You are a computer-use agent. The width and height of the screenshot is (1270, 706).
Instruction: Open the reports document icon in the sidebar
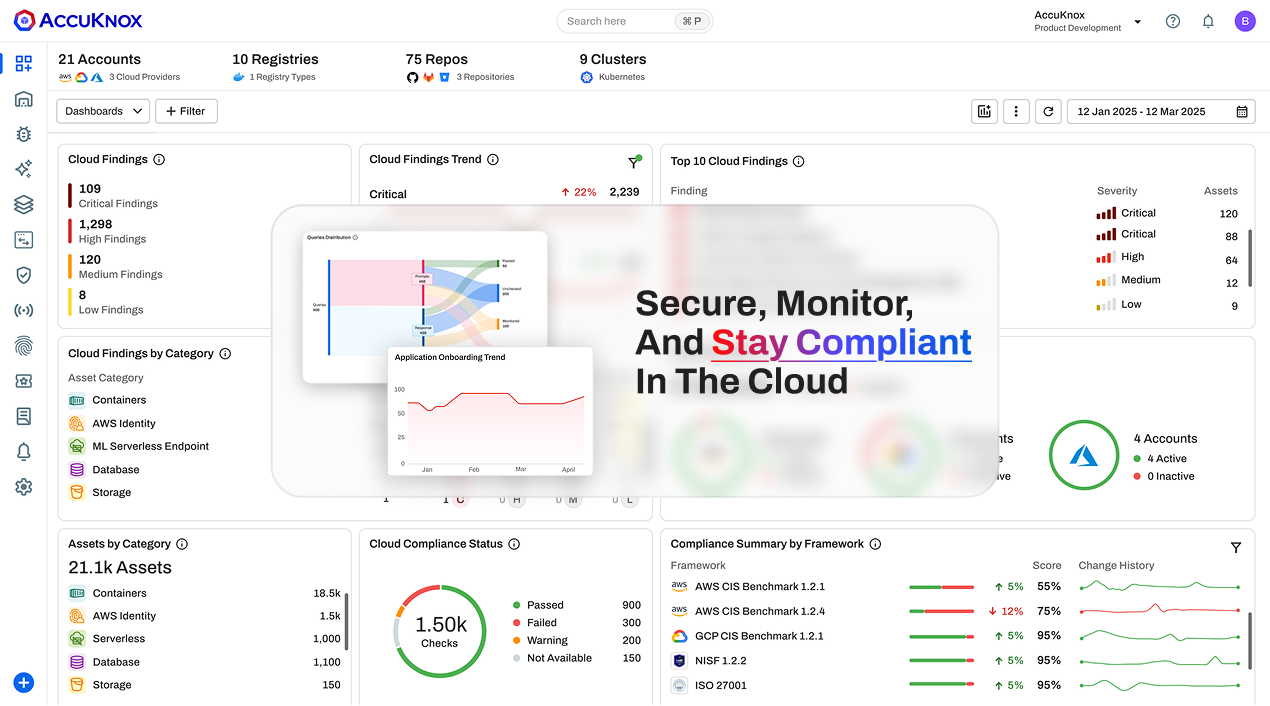pos(23,416)
